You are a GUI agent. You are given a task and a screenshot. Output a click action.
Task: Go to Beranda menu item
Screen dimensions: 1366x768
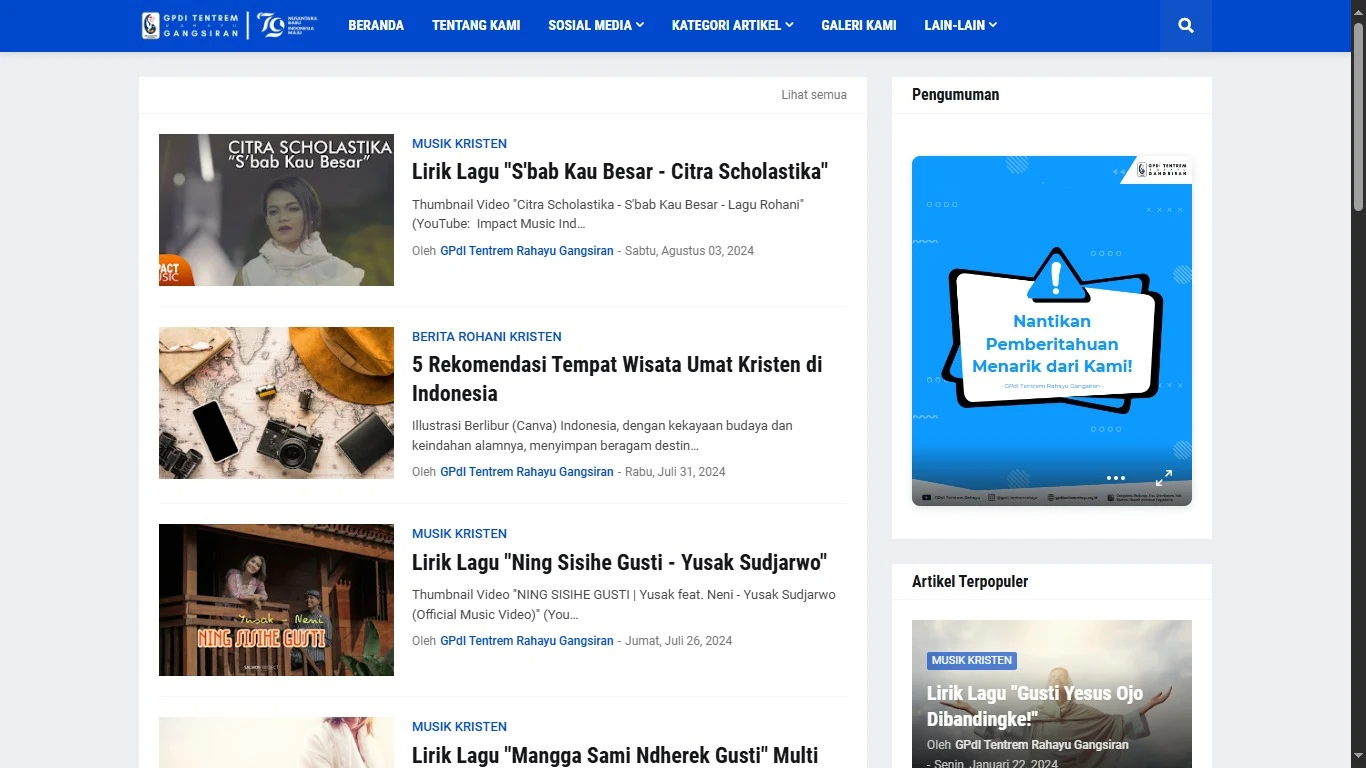(376, 25)
